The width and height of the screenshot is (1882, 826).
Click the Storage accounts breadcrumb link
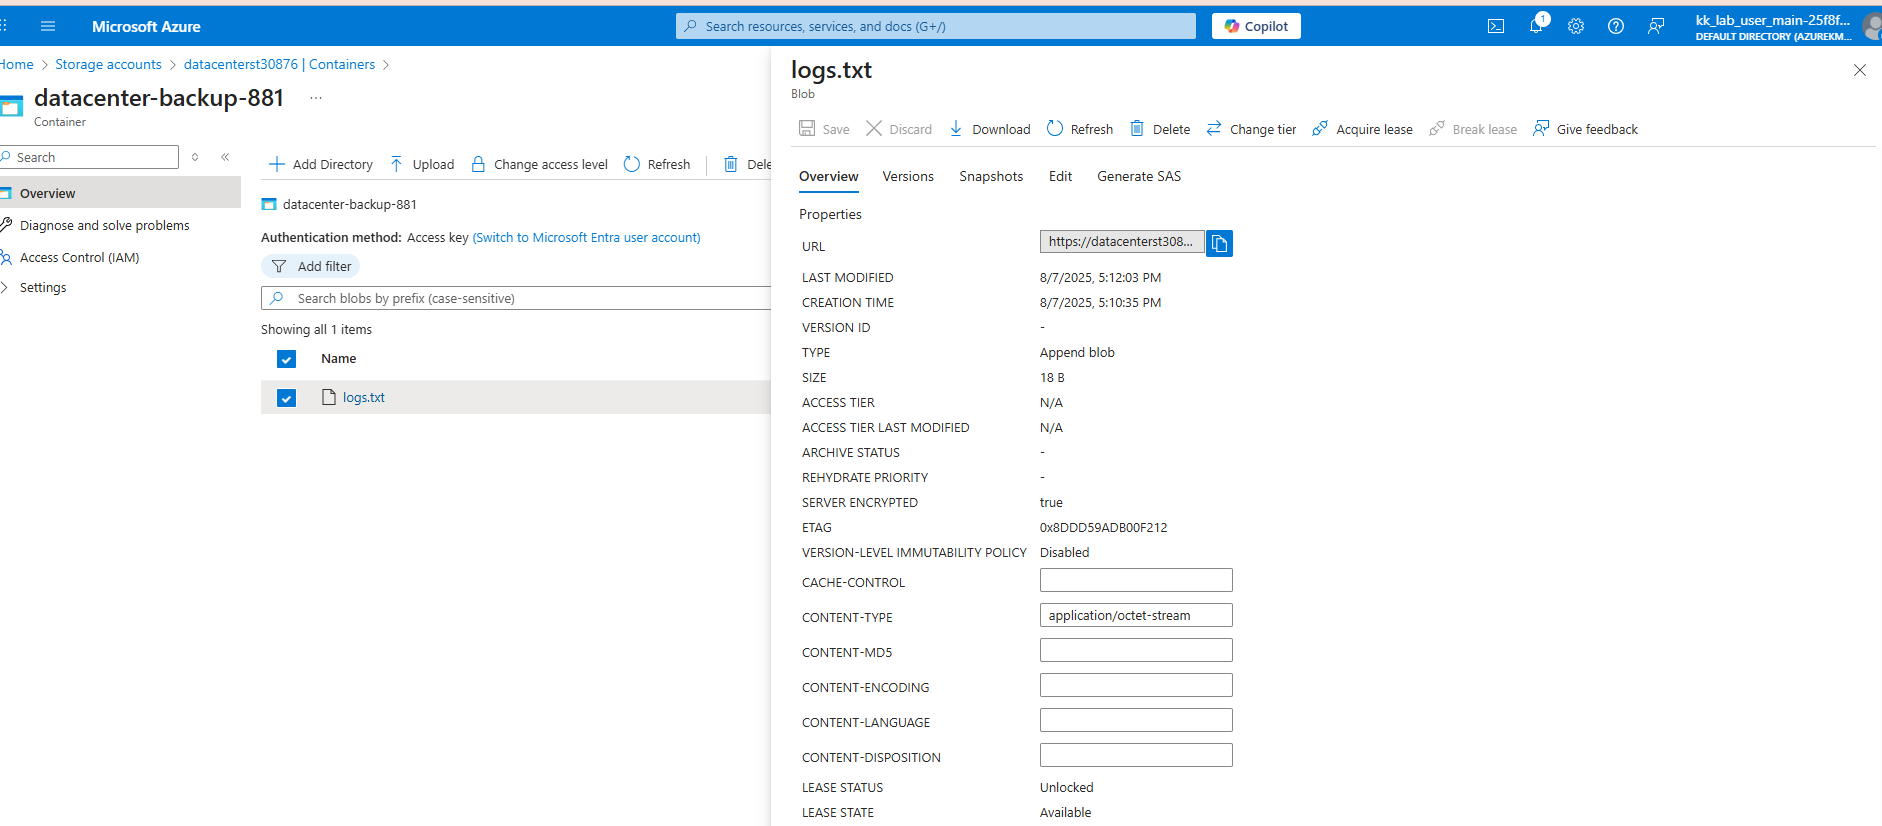pos(108,65)
